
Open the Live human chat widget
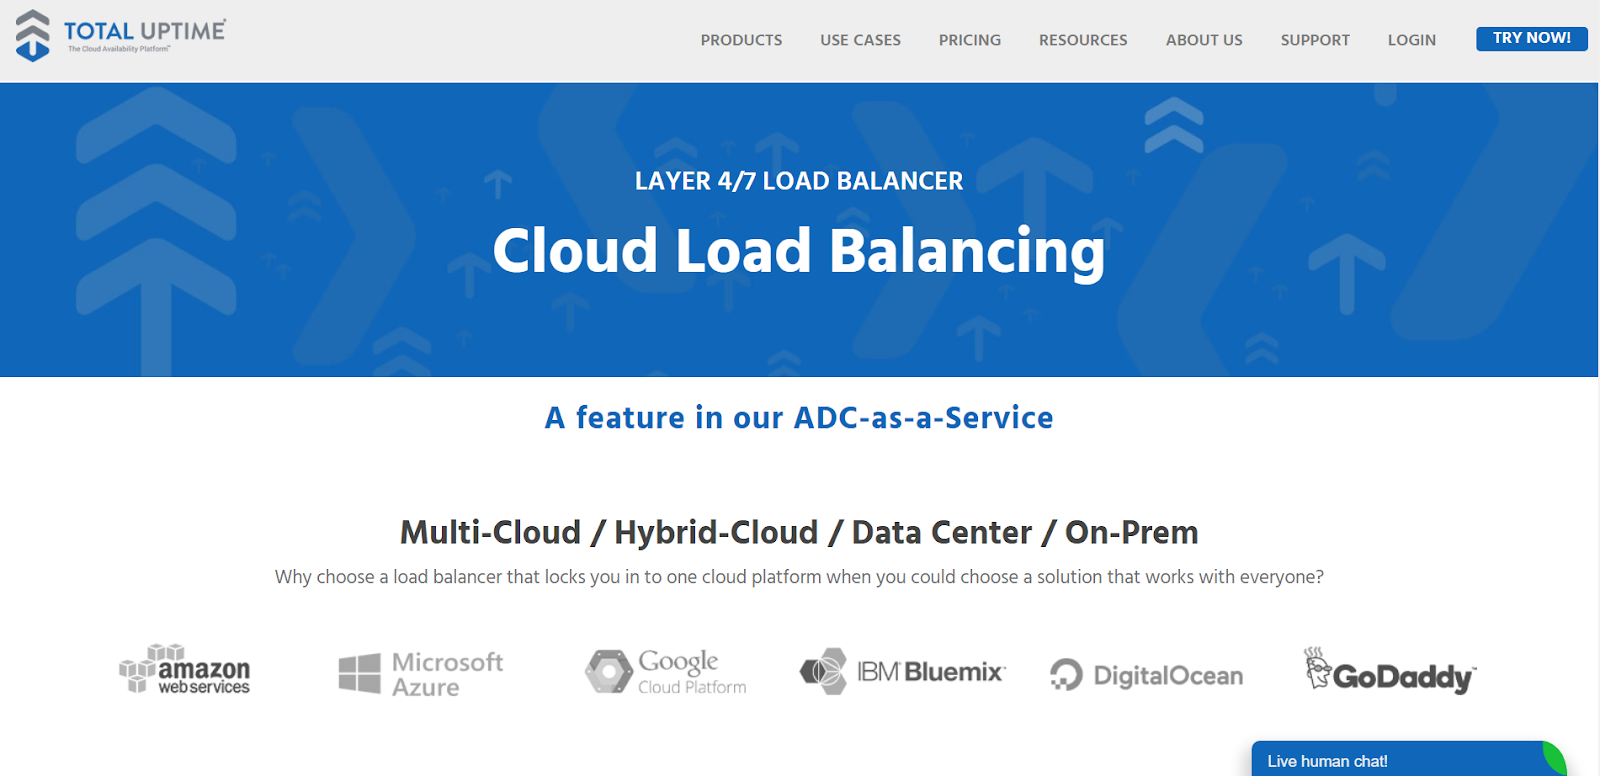tap(1409, 759)
